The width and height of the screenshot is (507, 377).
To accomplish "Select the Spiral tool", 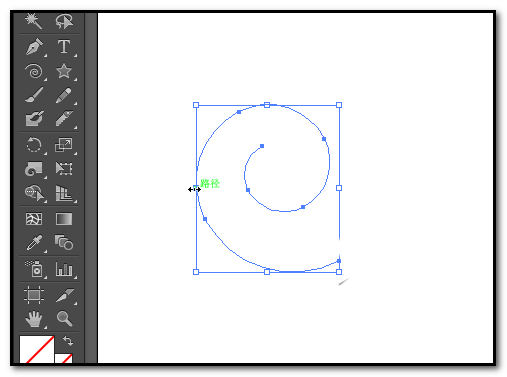I will [x=34, y=71].
